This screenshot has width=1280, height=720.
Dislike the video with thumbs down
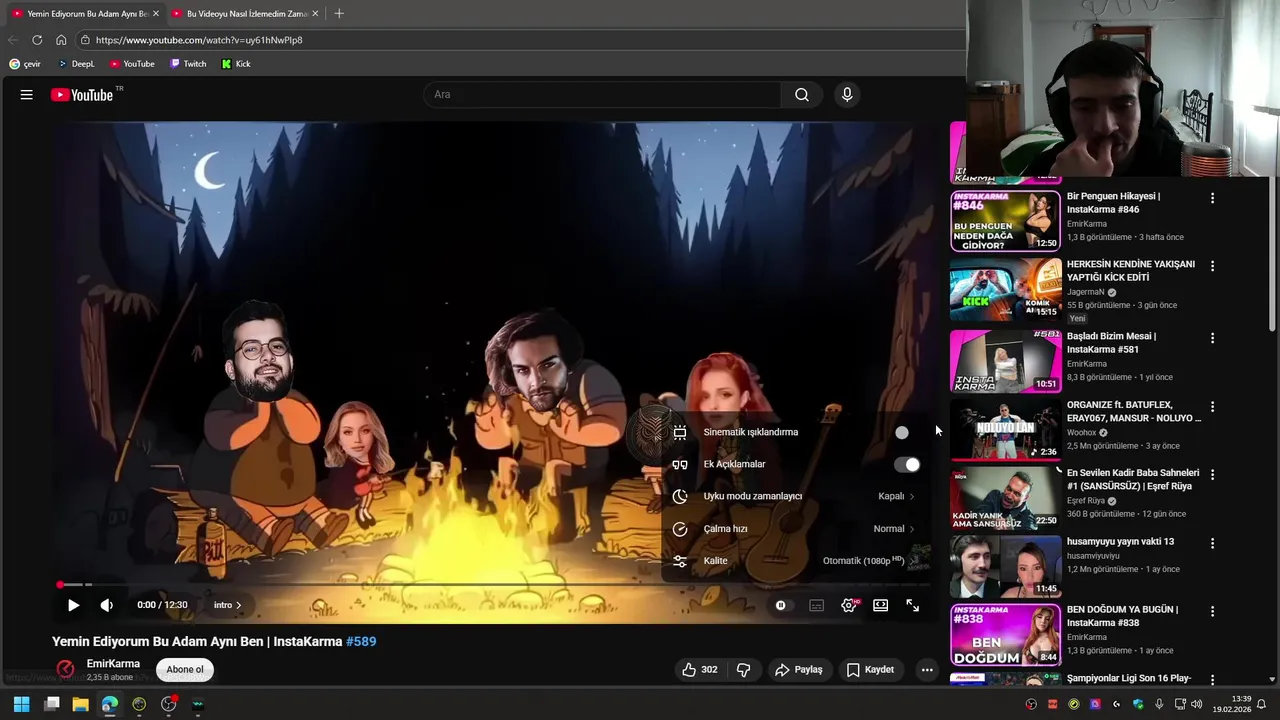[x=743, y=670]
